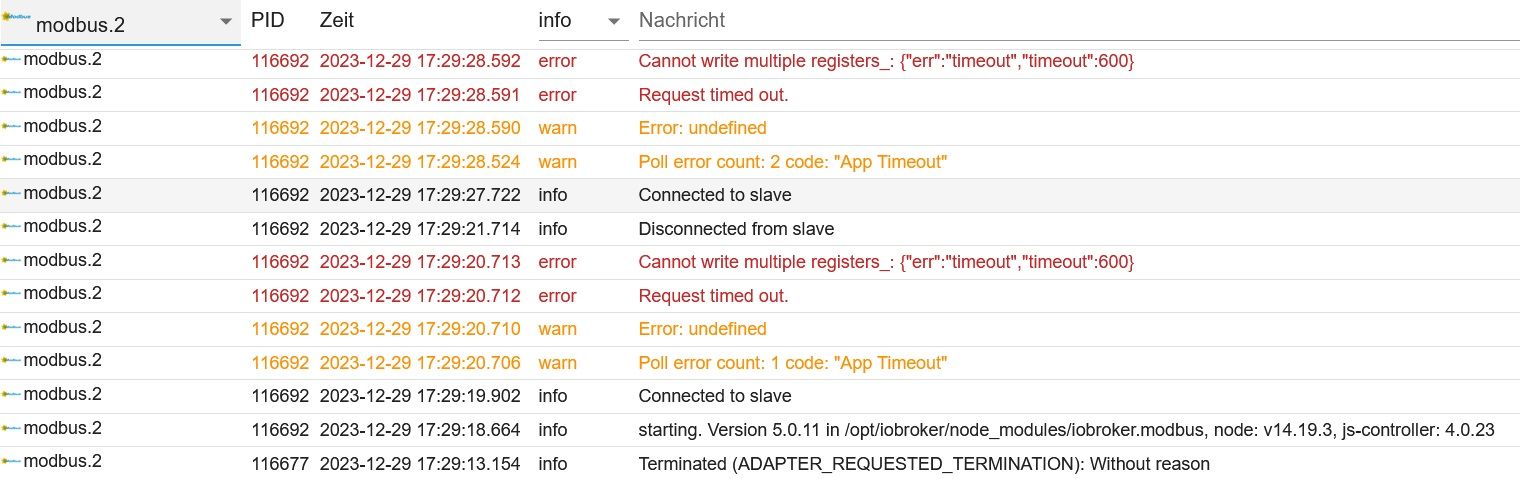Click the 'Error: undefined' warning at 17:29:28.590
Image resolution: width=1520 pixels, height=479 pixels.
[x=702, y=128]
